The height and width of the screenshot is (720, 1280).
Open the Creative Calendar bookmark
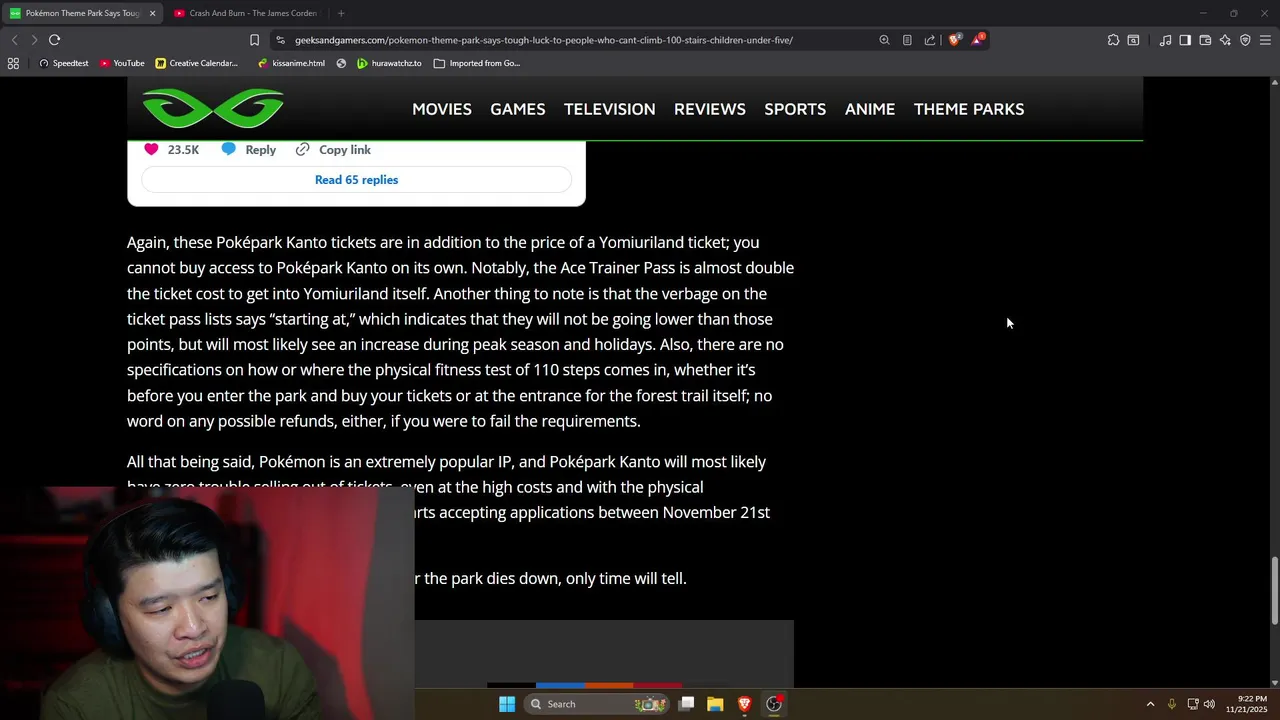click(x=197, y=63)
